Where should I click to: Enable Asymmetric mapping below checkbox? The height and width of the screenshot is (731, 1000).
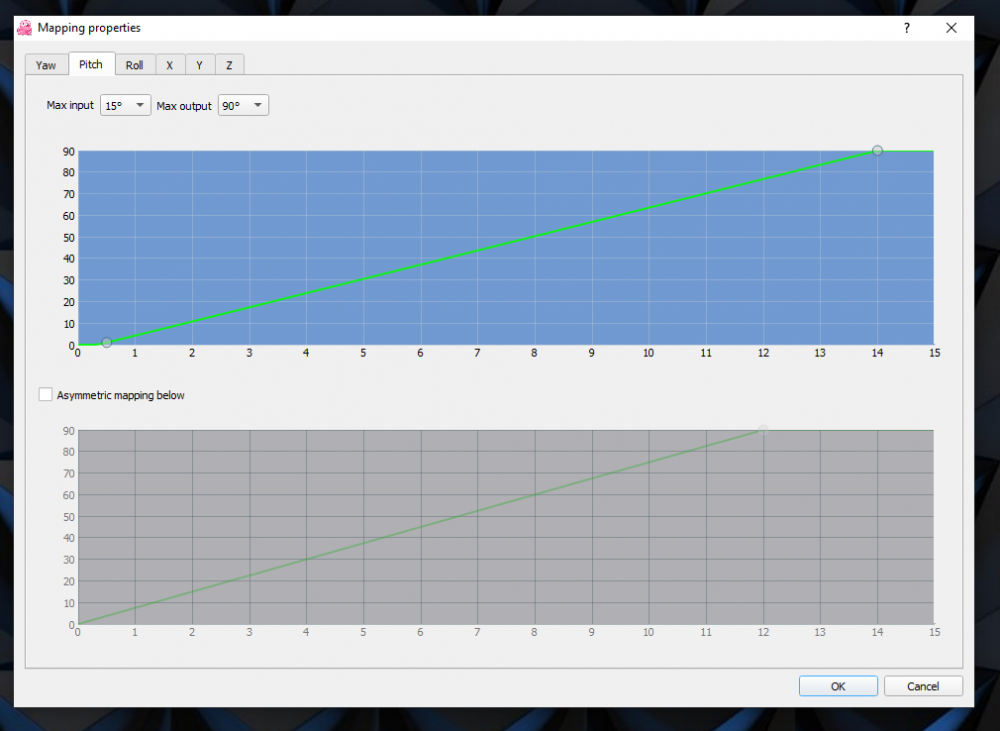click(x=45, y=395)
